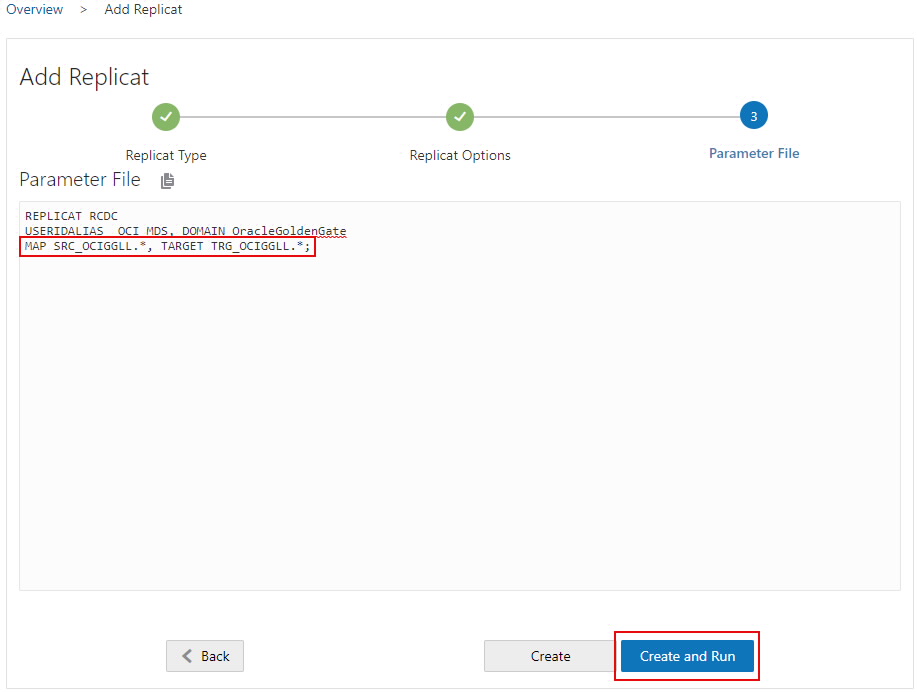This screenshot has height=692, width=917.
Task: Click the green checkmark on Replicat Type step
Action: (x=166, y=116)
